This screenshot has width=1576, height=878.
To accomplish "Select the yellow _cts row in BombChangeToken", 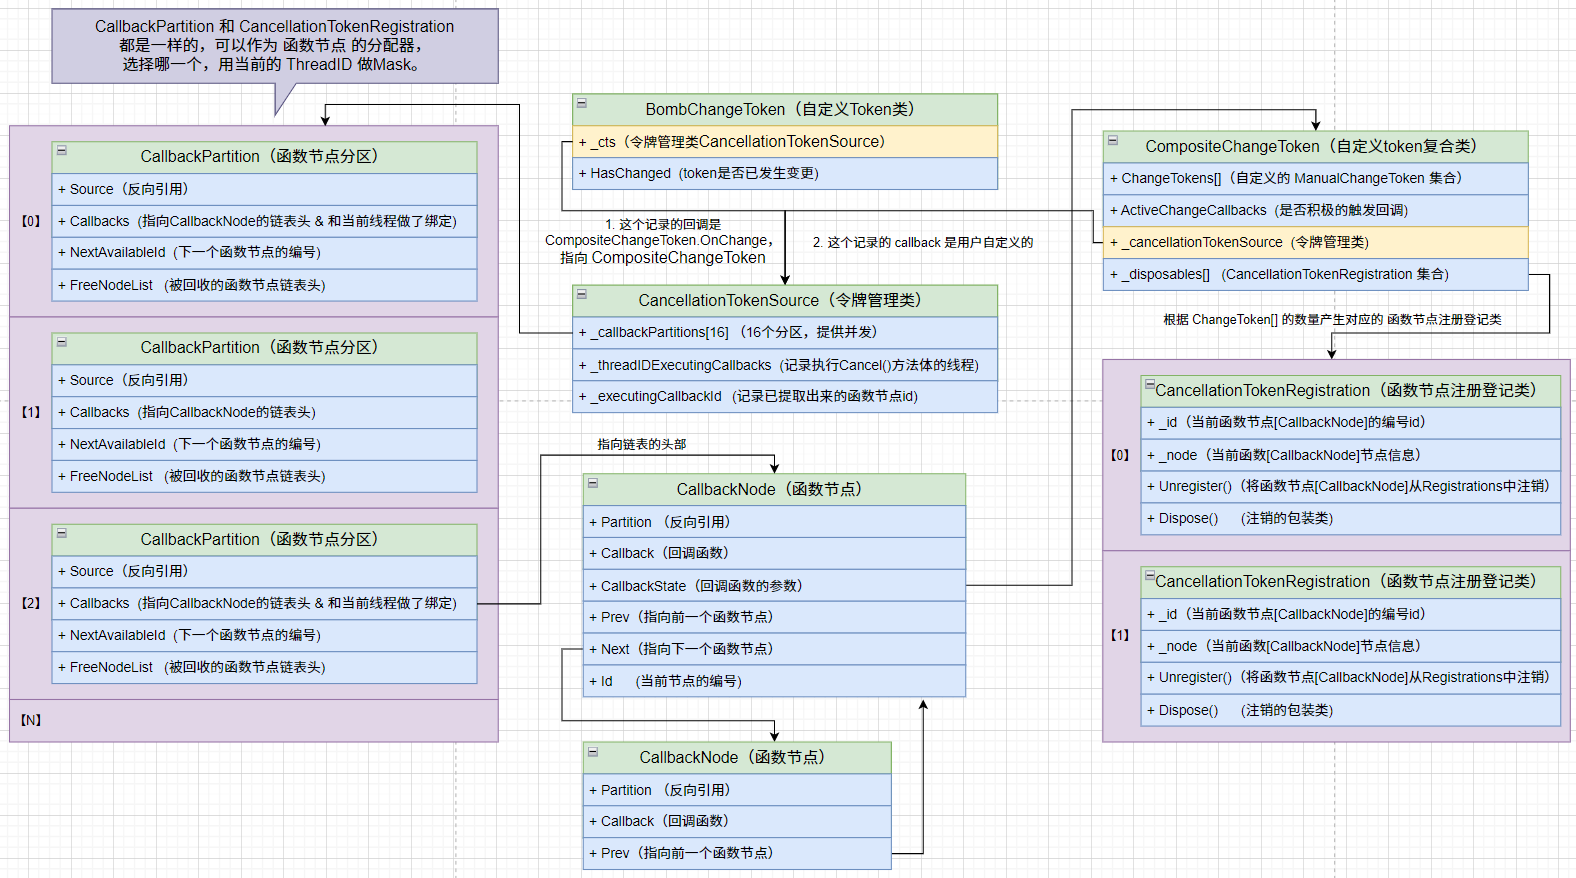I will [785, 142].
